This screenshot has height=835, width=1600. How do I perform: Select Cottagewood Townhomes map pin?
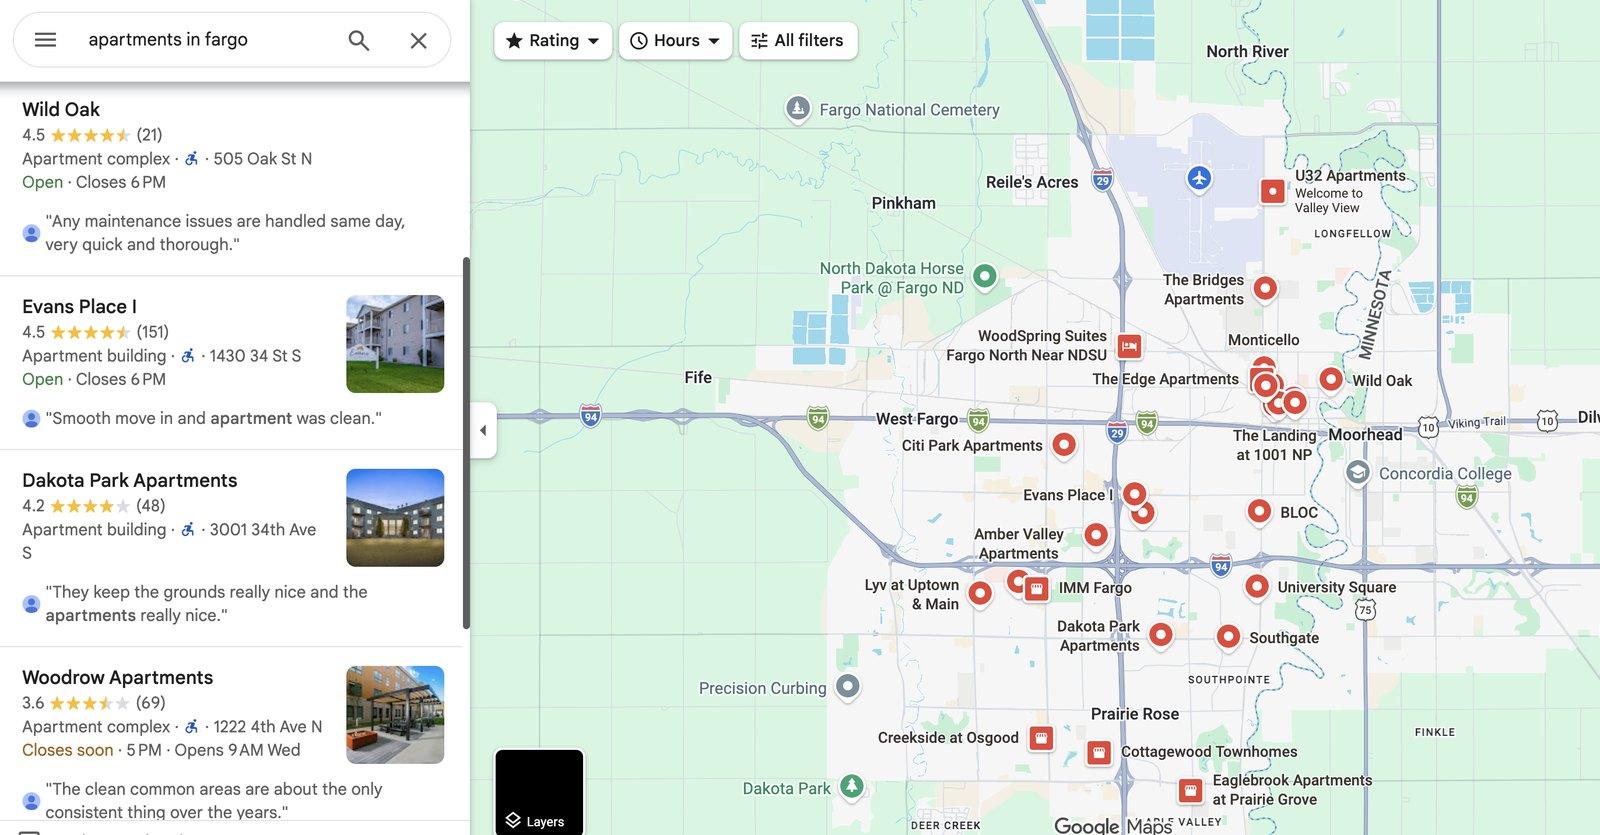pyautogui.click(x=1098, y=752)
